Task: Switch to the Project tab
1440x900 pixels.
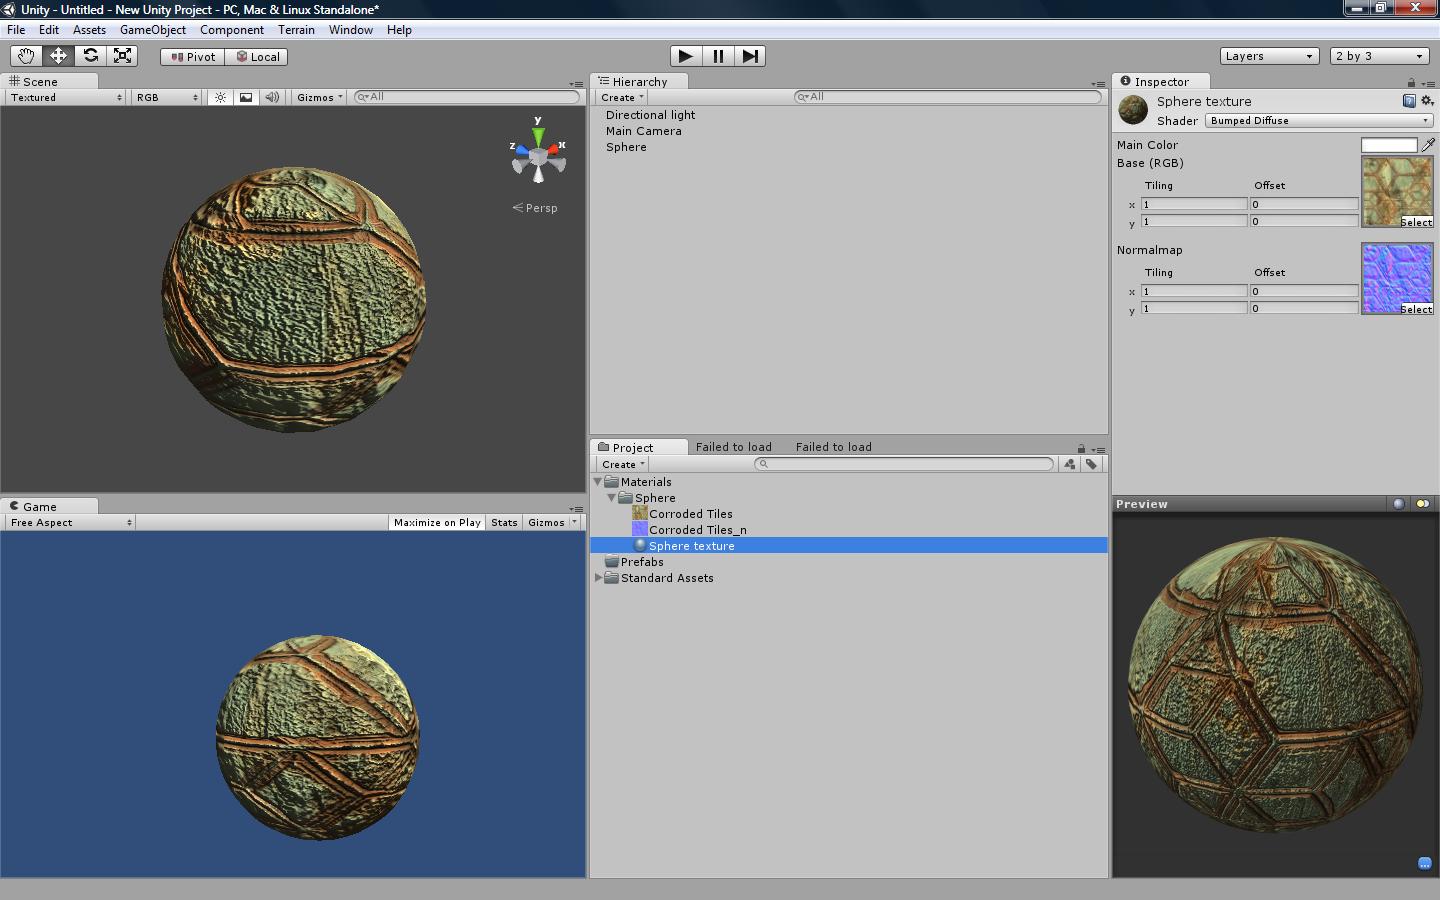Action: tap(639, 447)
